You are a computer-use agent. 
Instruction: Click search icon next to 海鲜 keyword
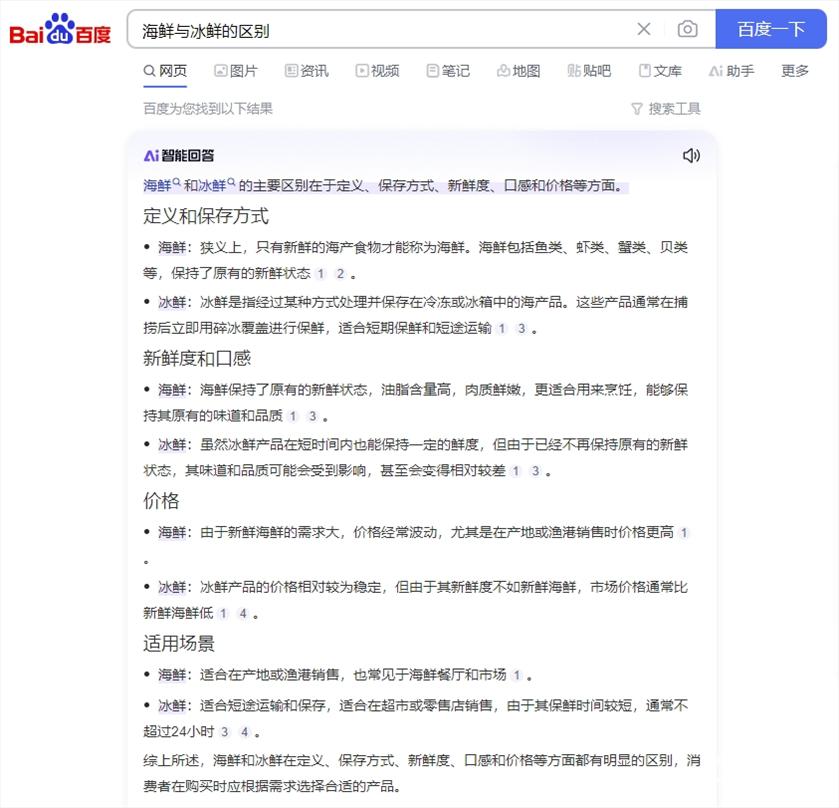coord(177,183)
